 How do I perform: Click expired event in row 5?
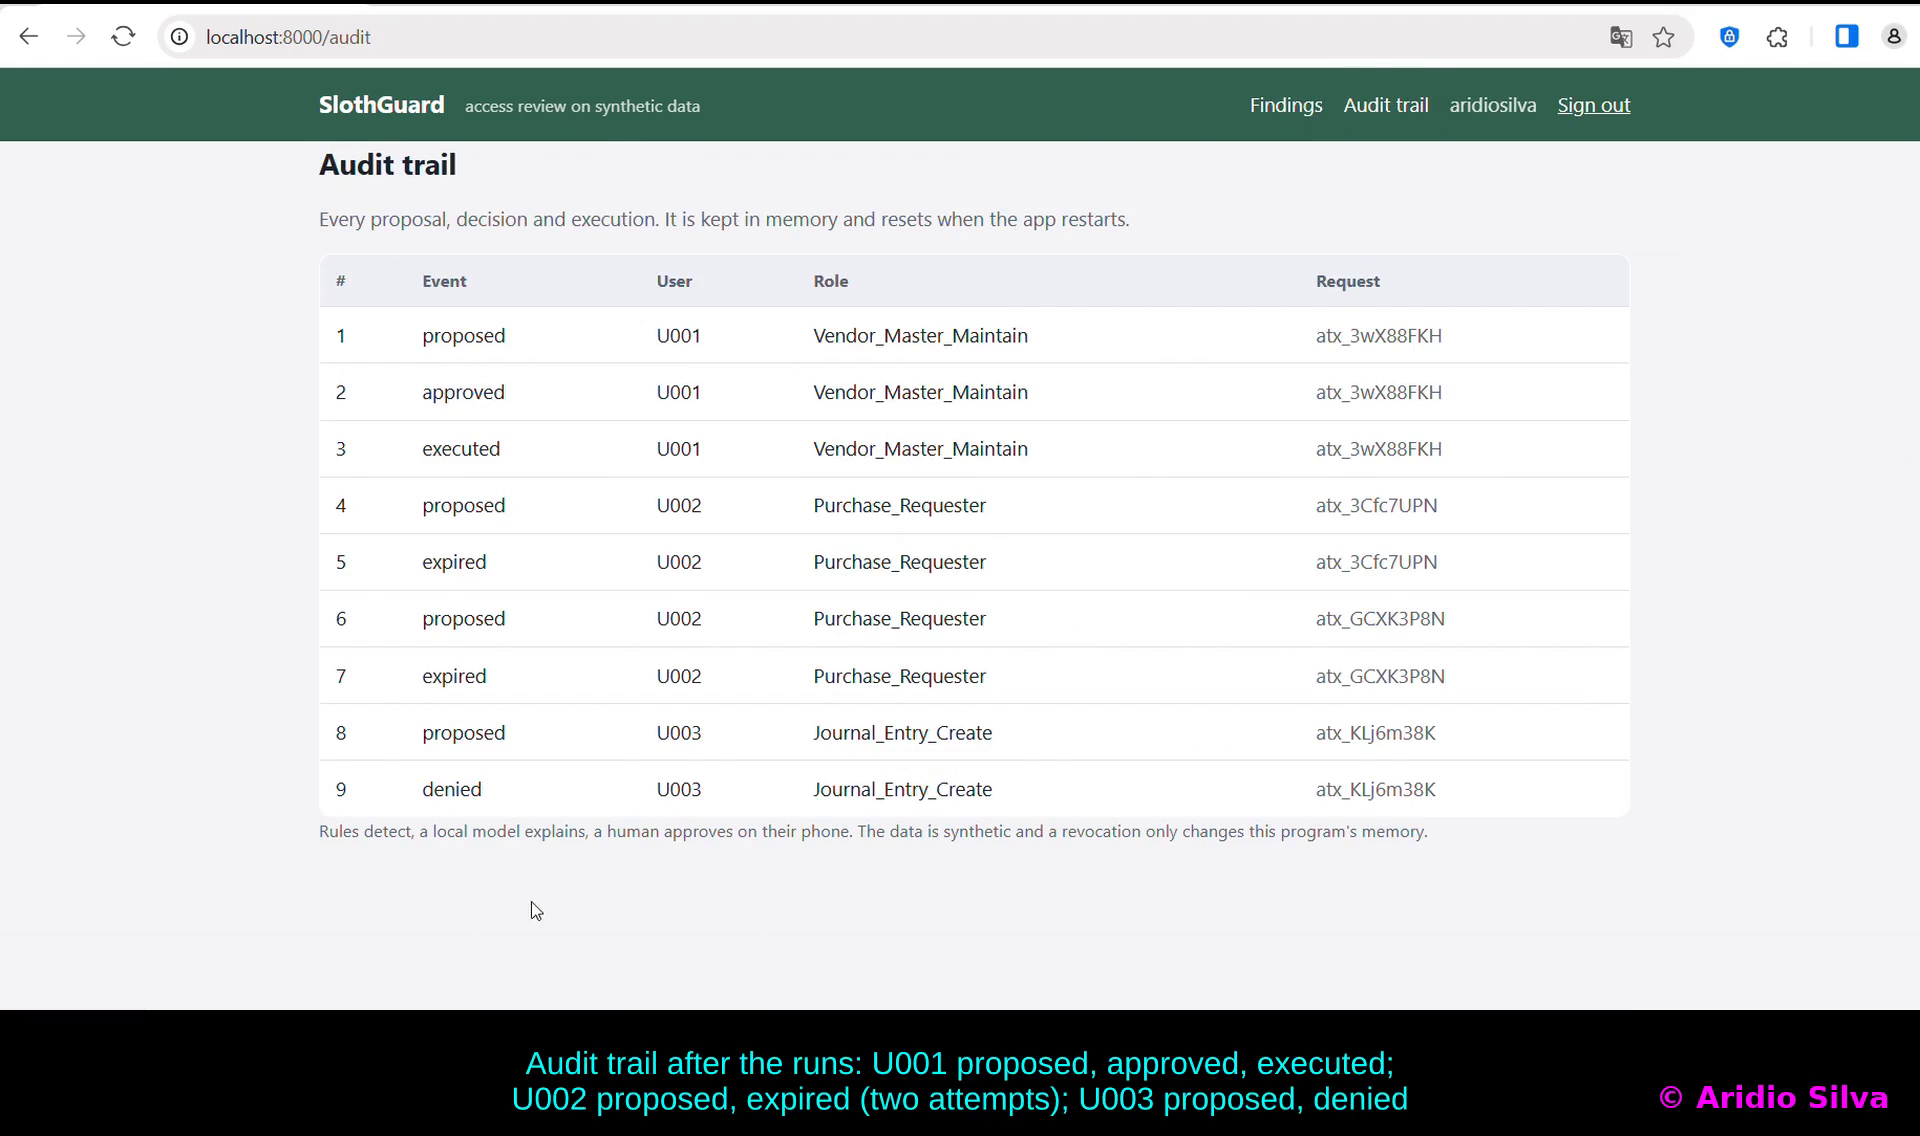[454, 562]
